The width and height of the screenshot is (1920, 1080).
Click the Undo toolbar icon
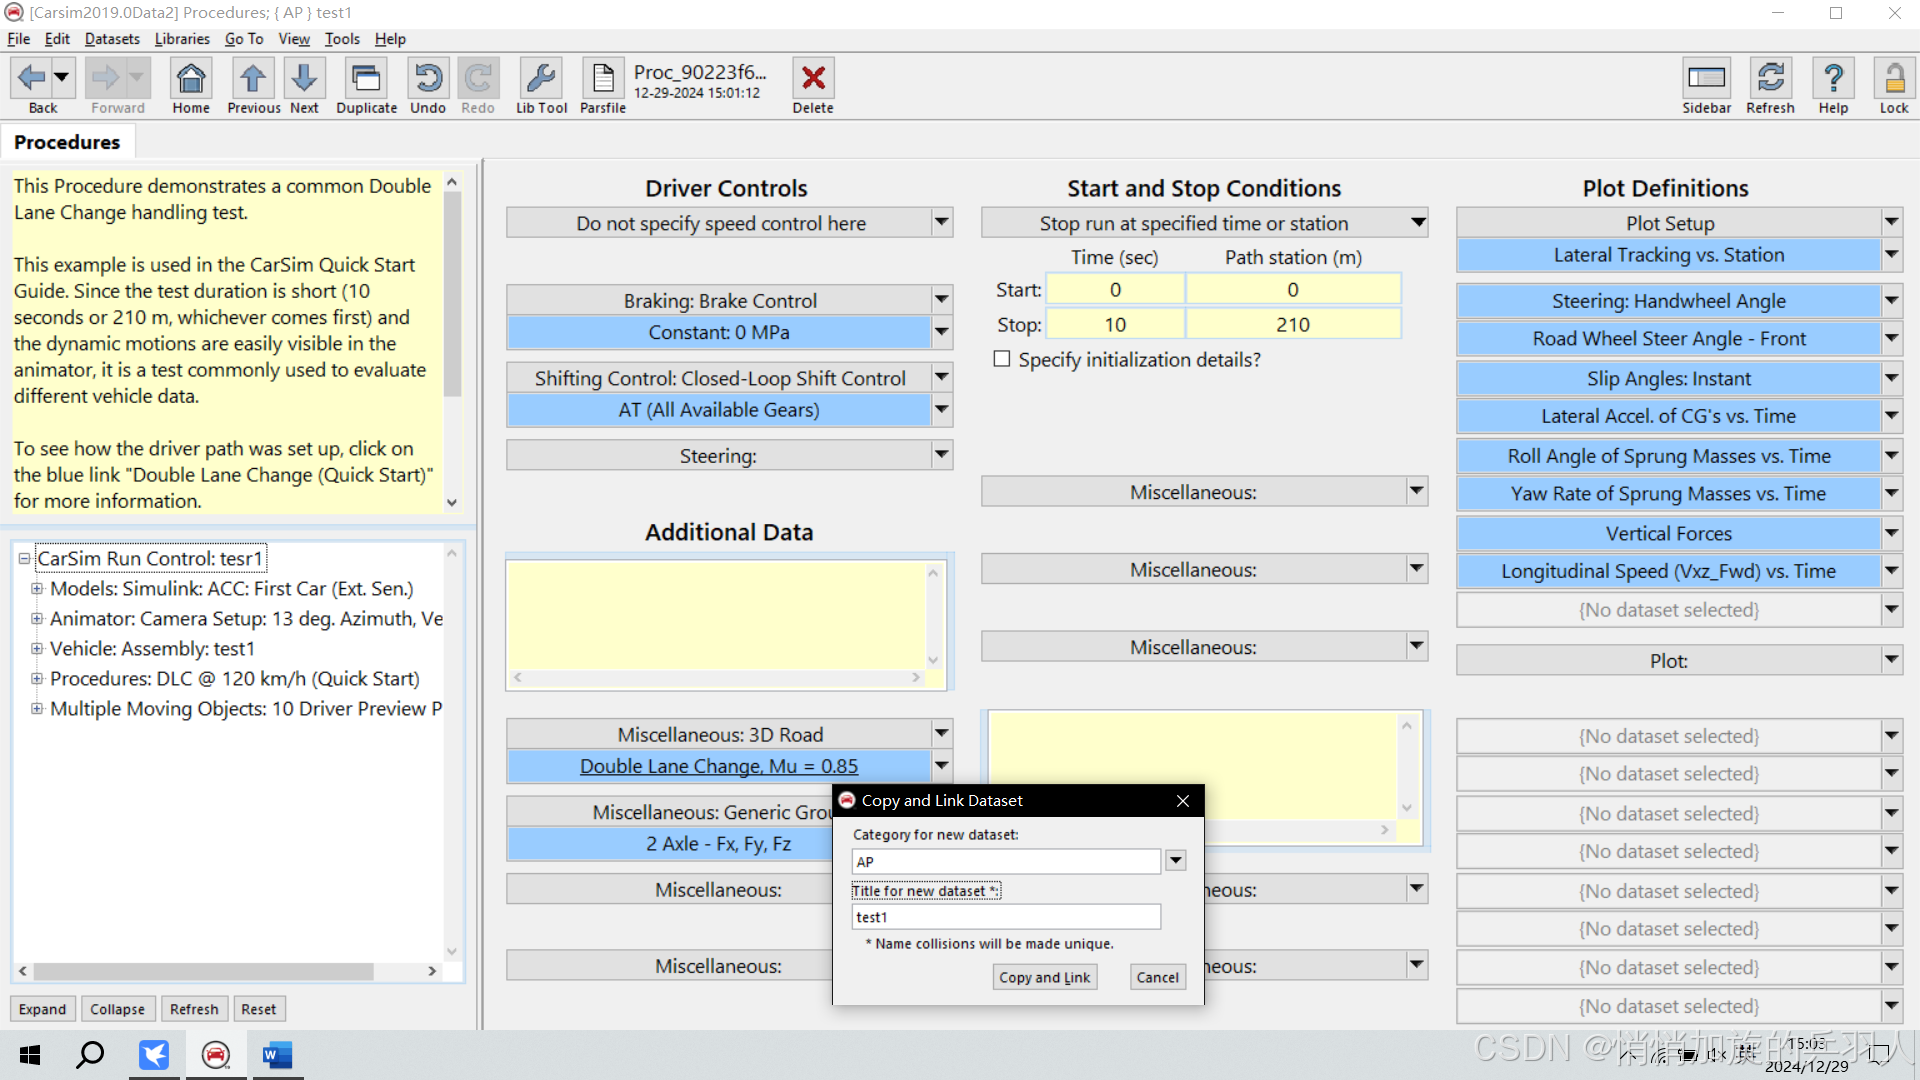(428, 79)
